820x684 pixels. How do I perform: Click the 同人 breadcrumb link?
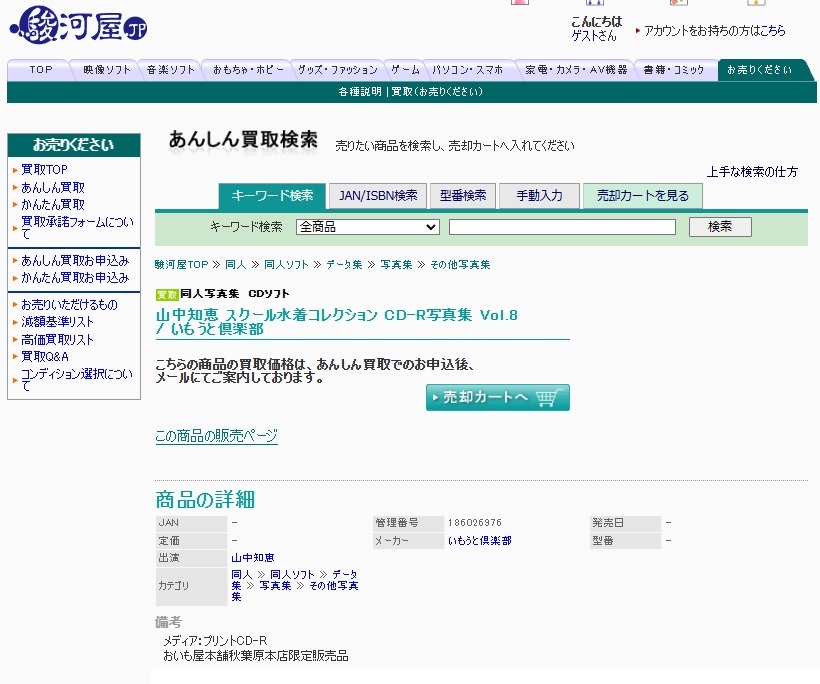pyautogui.click(x=235, y=265)
